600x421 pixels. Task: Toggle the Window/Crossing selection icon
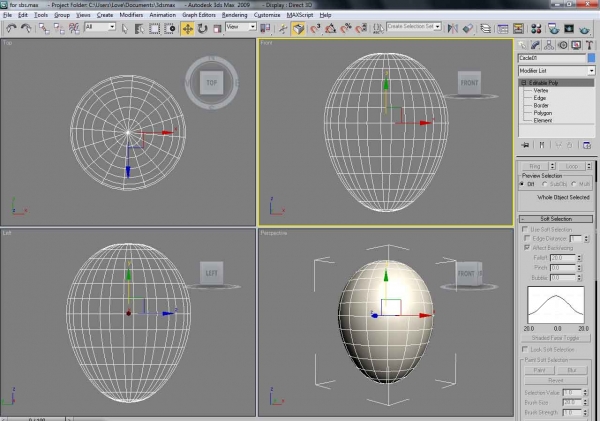(170, 29)
